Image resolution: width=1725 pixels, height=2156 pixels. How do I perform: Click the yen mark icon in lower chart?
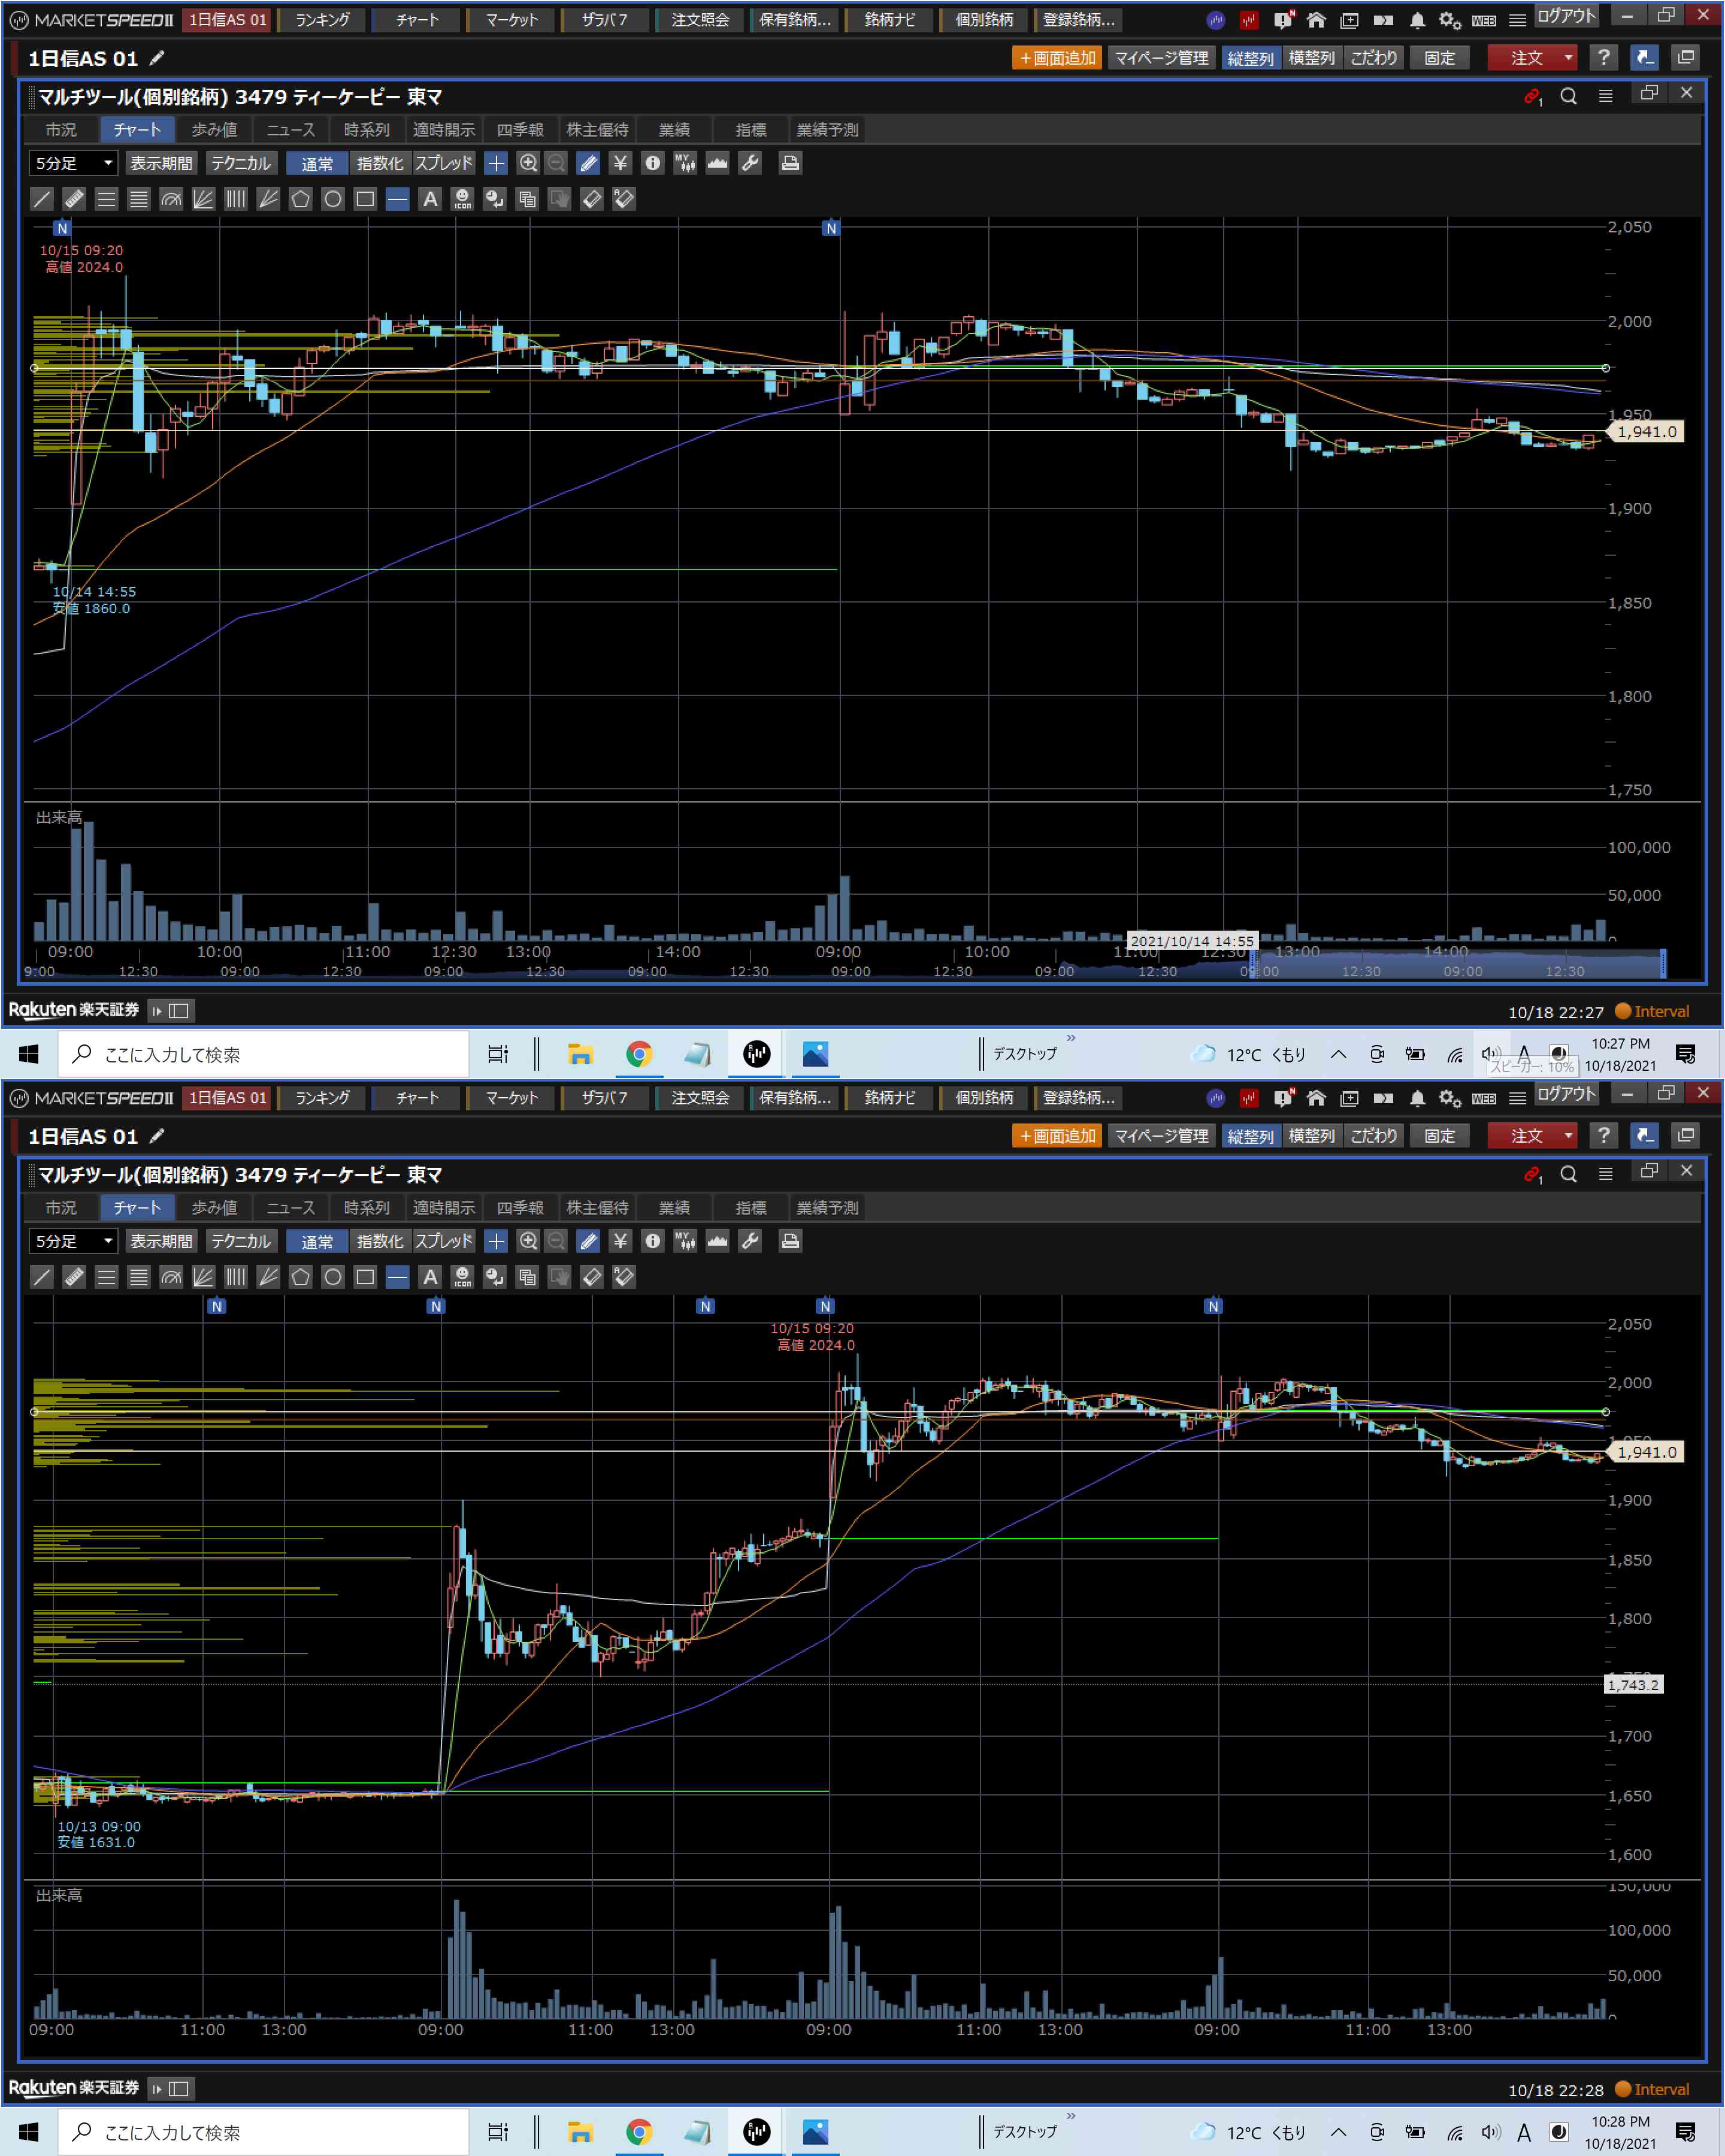620,1241
